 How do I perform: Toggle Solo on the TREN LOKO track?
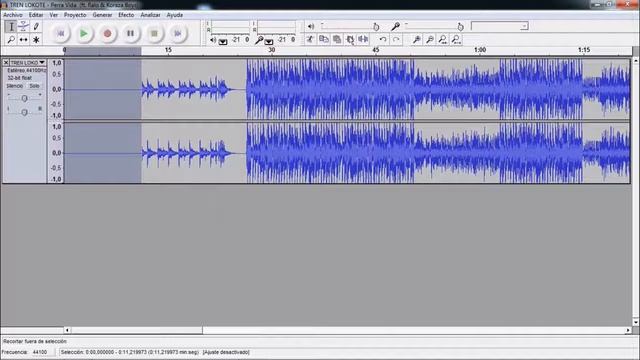[34, 86]
